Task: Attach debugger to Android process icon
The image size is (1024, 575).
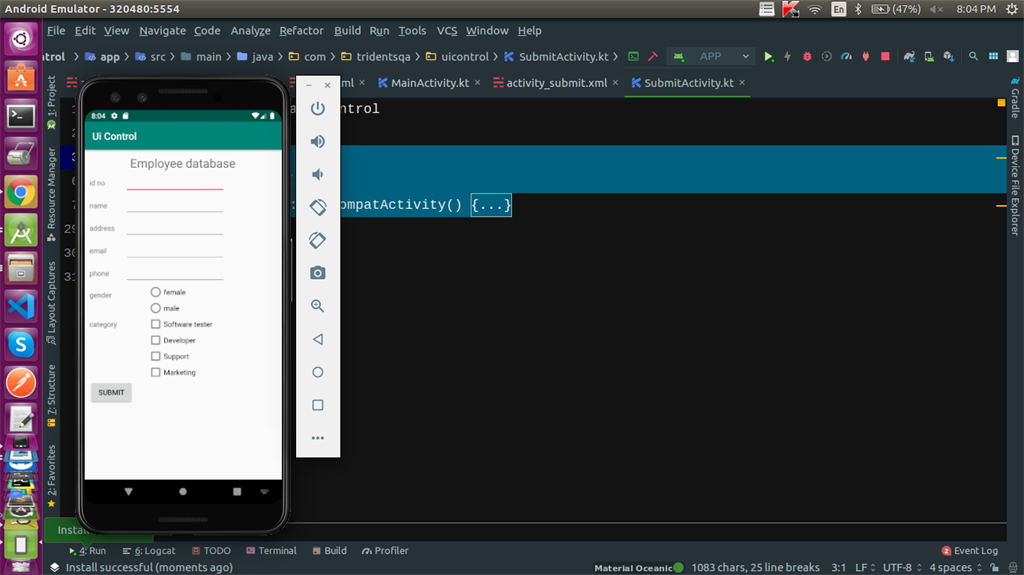Action: coord(866,57)
